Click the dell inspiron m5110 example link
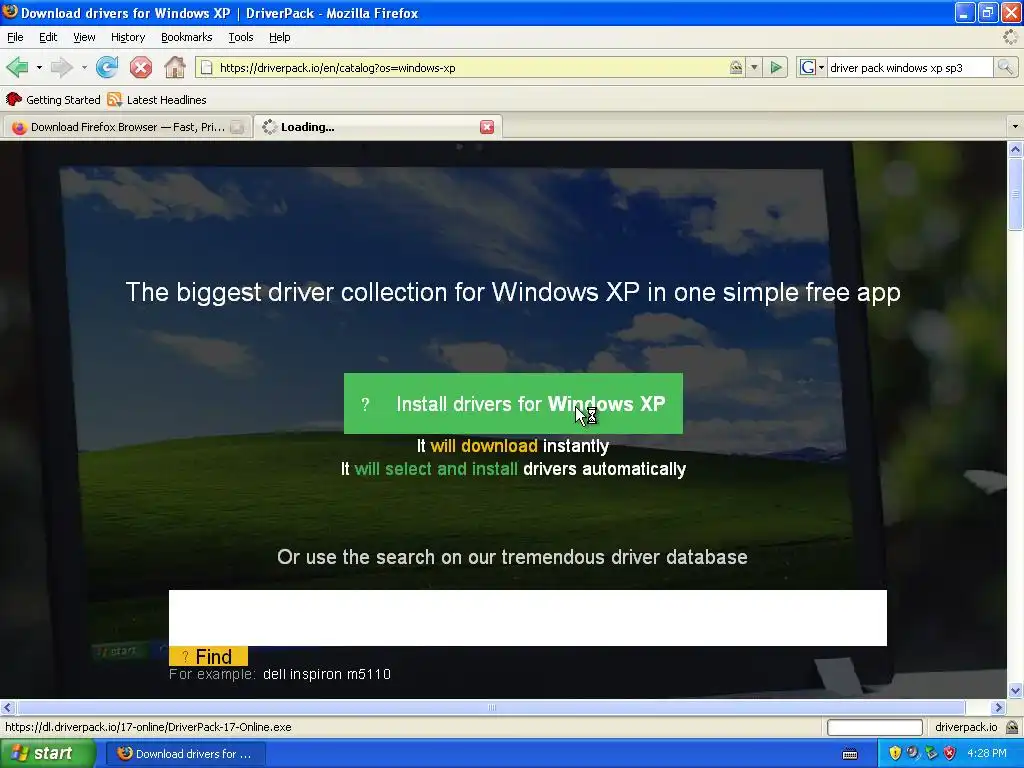 pyautogui.click(x=327, y=674)
